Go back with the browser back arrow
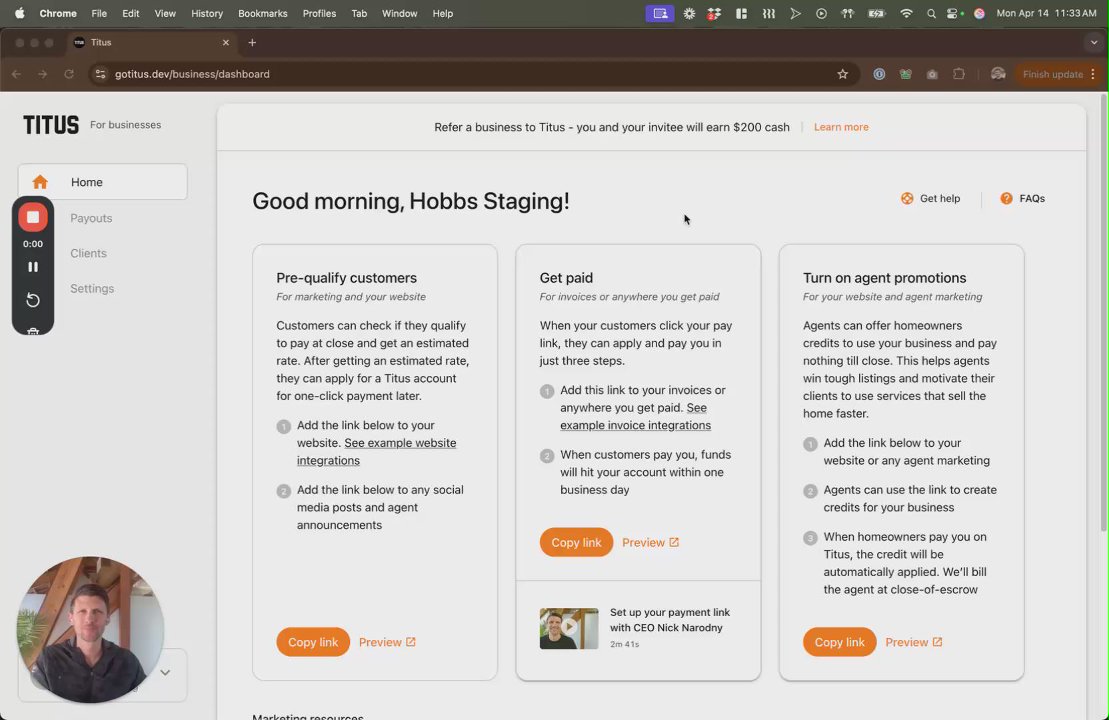This screenshot has height=720, width=1109. pos(16,74)
